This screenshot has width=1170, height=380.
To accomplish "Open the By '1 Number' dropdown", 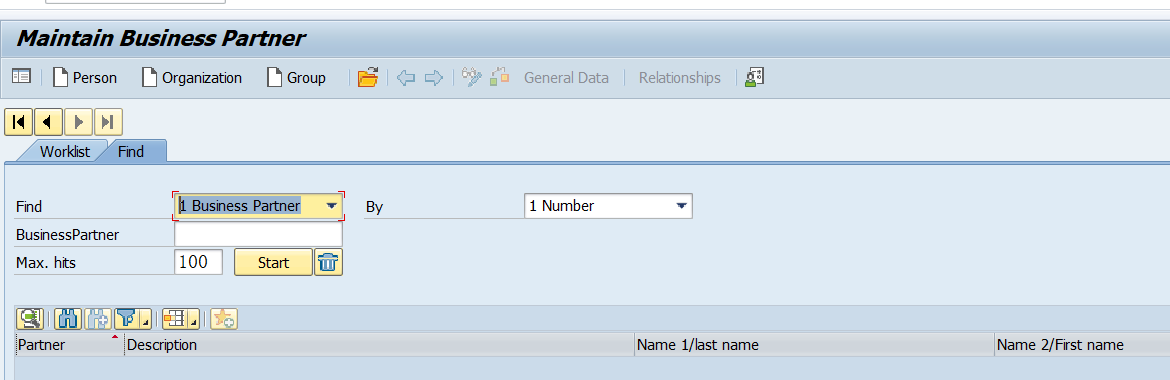I will [681, 205].
